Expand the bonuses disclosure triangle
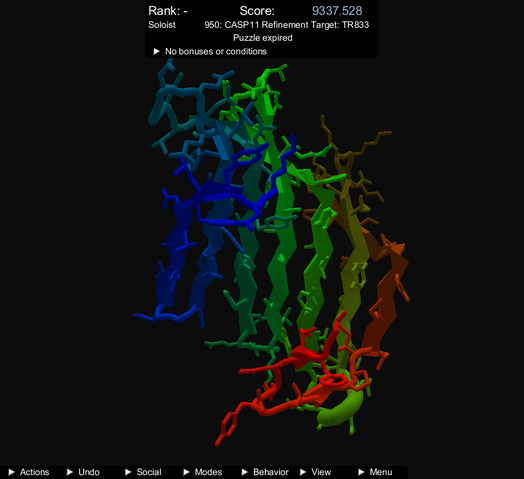 [x=156, y=51]
